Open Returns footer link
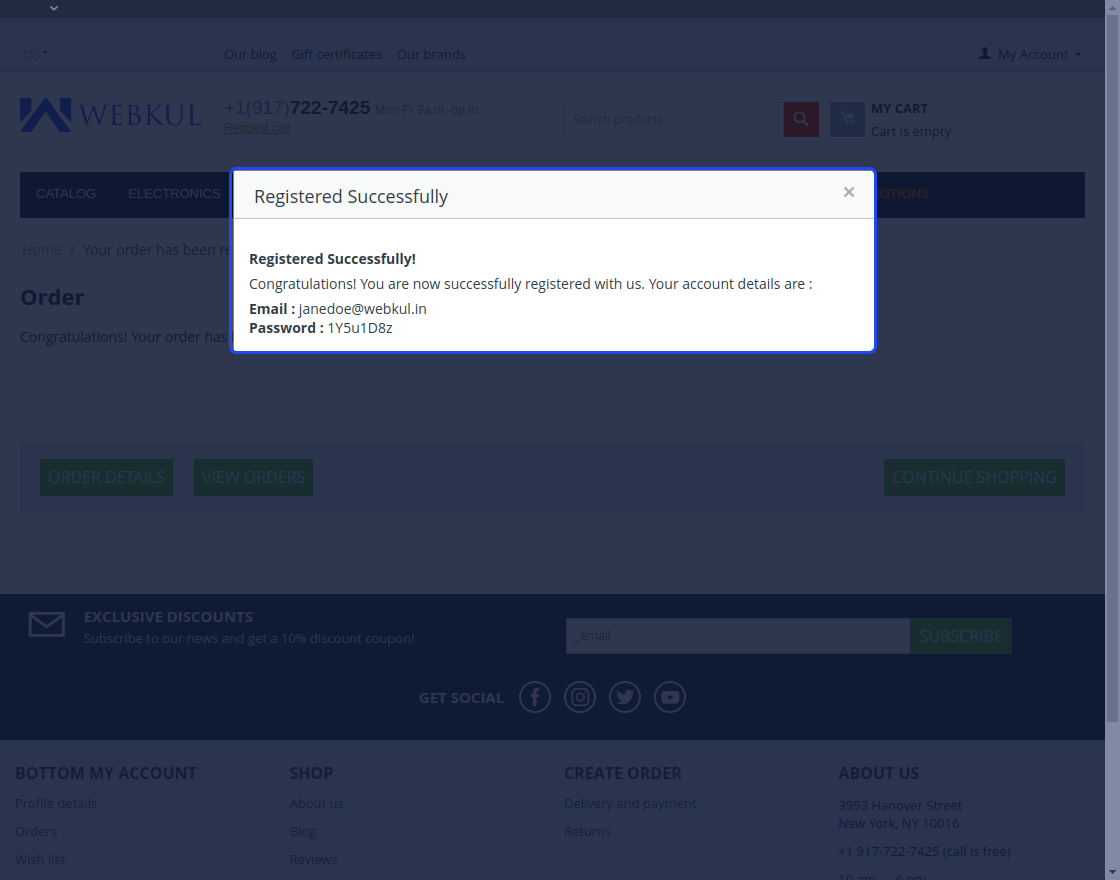This screenshot has height=880, width=1120. (587, 831)
